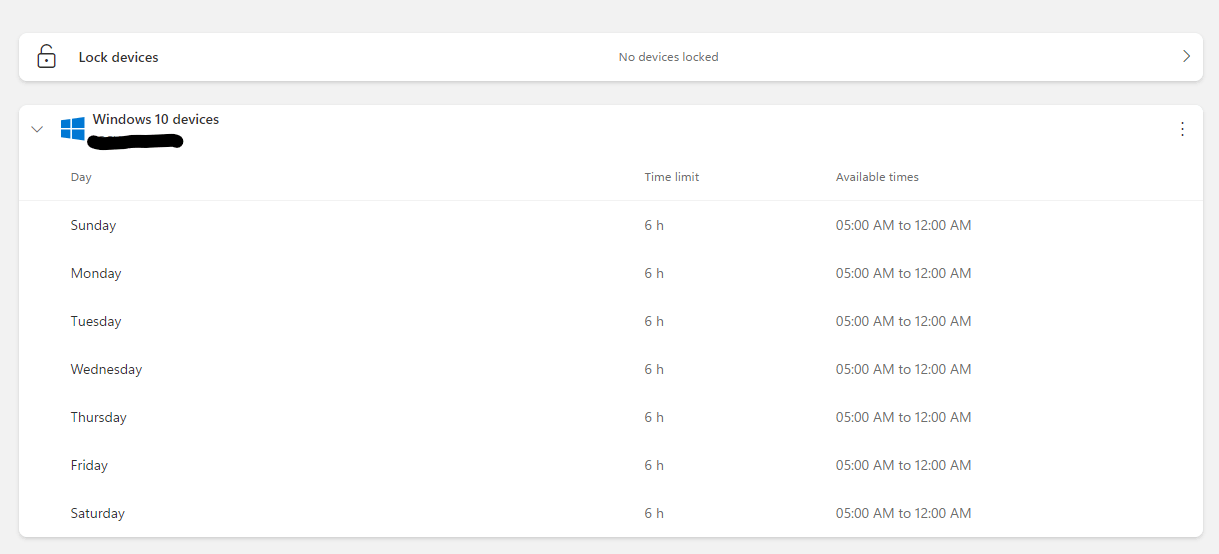
Task: Click the unlocked padlock icon
Action: (46, 57)
